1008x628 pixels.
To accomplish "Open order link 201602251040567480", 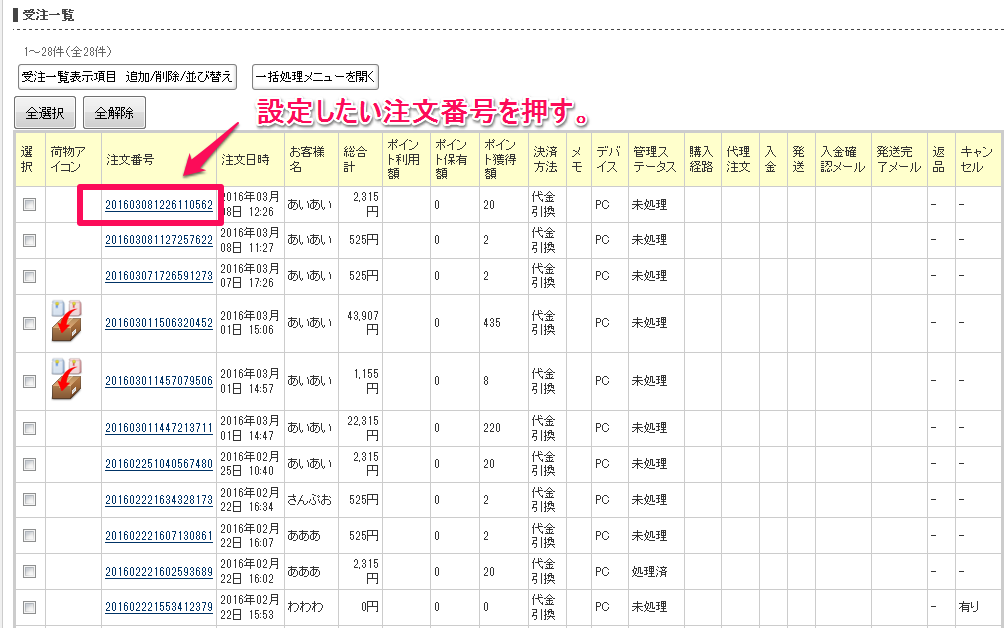I will click(159, 464).
